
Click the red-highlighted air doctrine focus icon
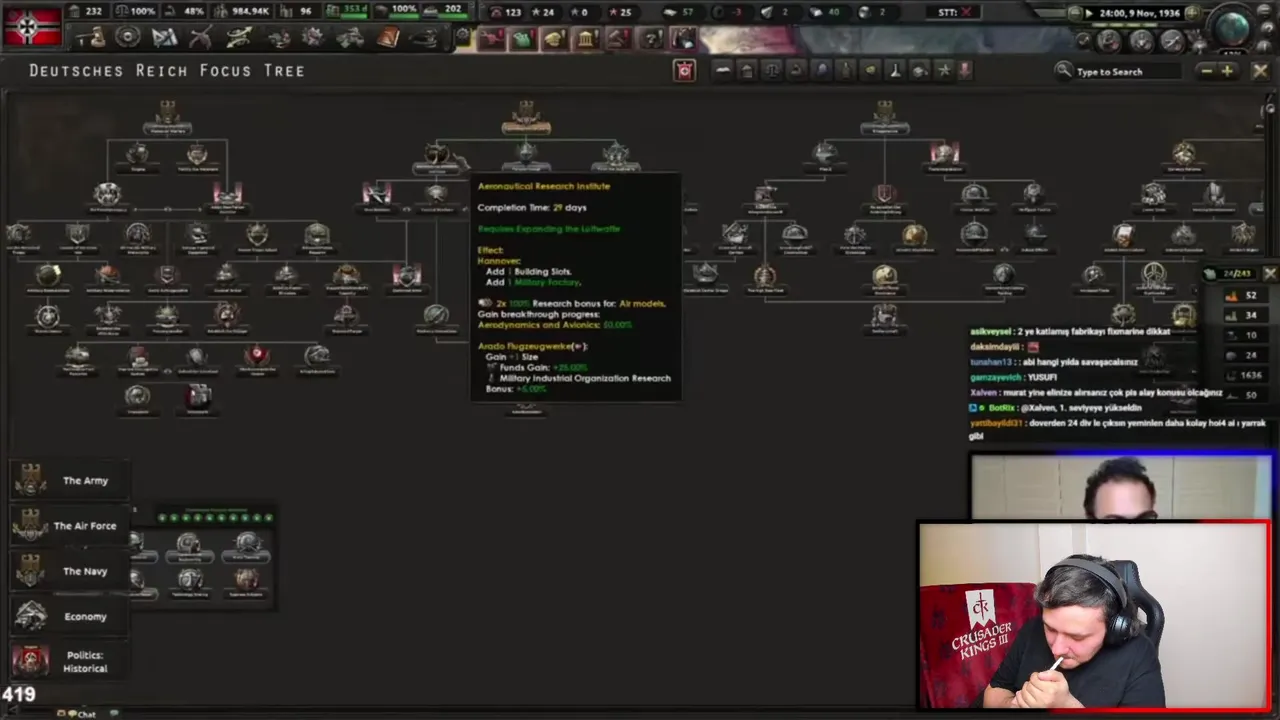377,193
